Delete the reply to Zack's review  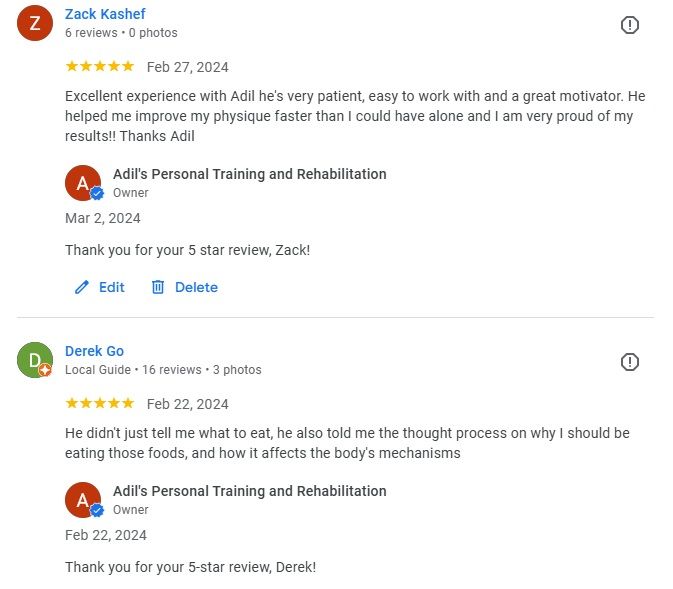(195, 287)
